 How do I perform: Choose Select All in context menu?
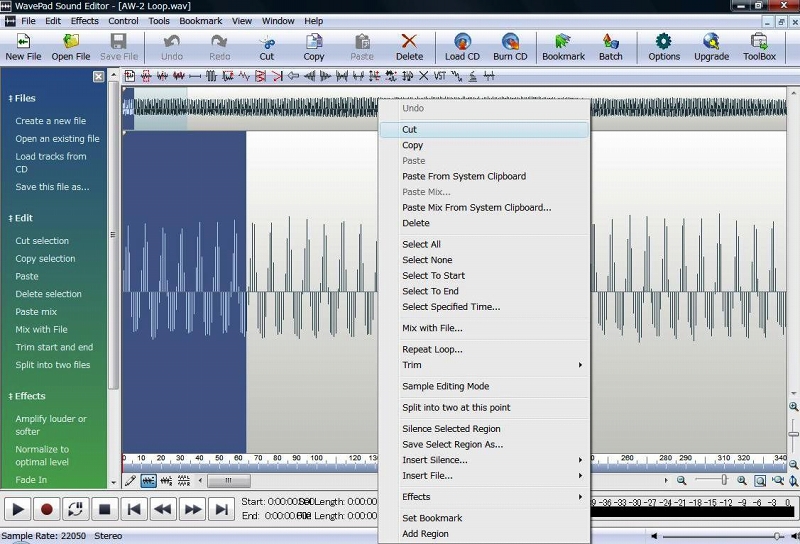coord(484,244)
